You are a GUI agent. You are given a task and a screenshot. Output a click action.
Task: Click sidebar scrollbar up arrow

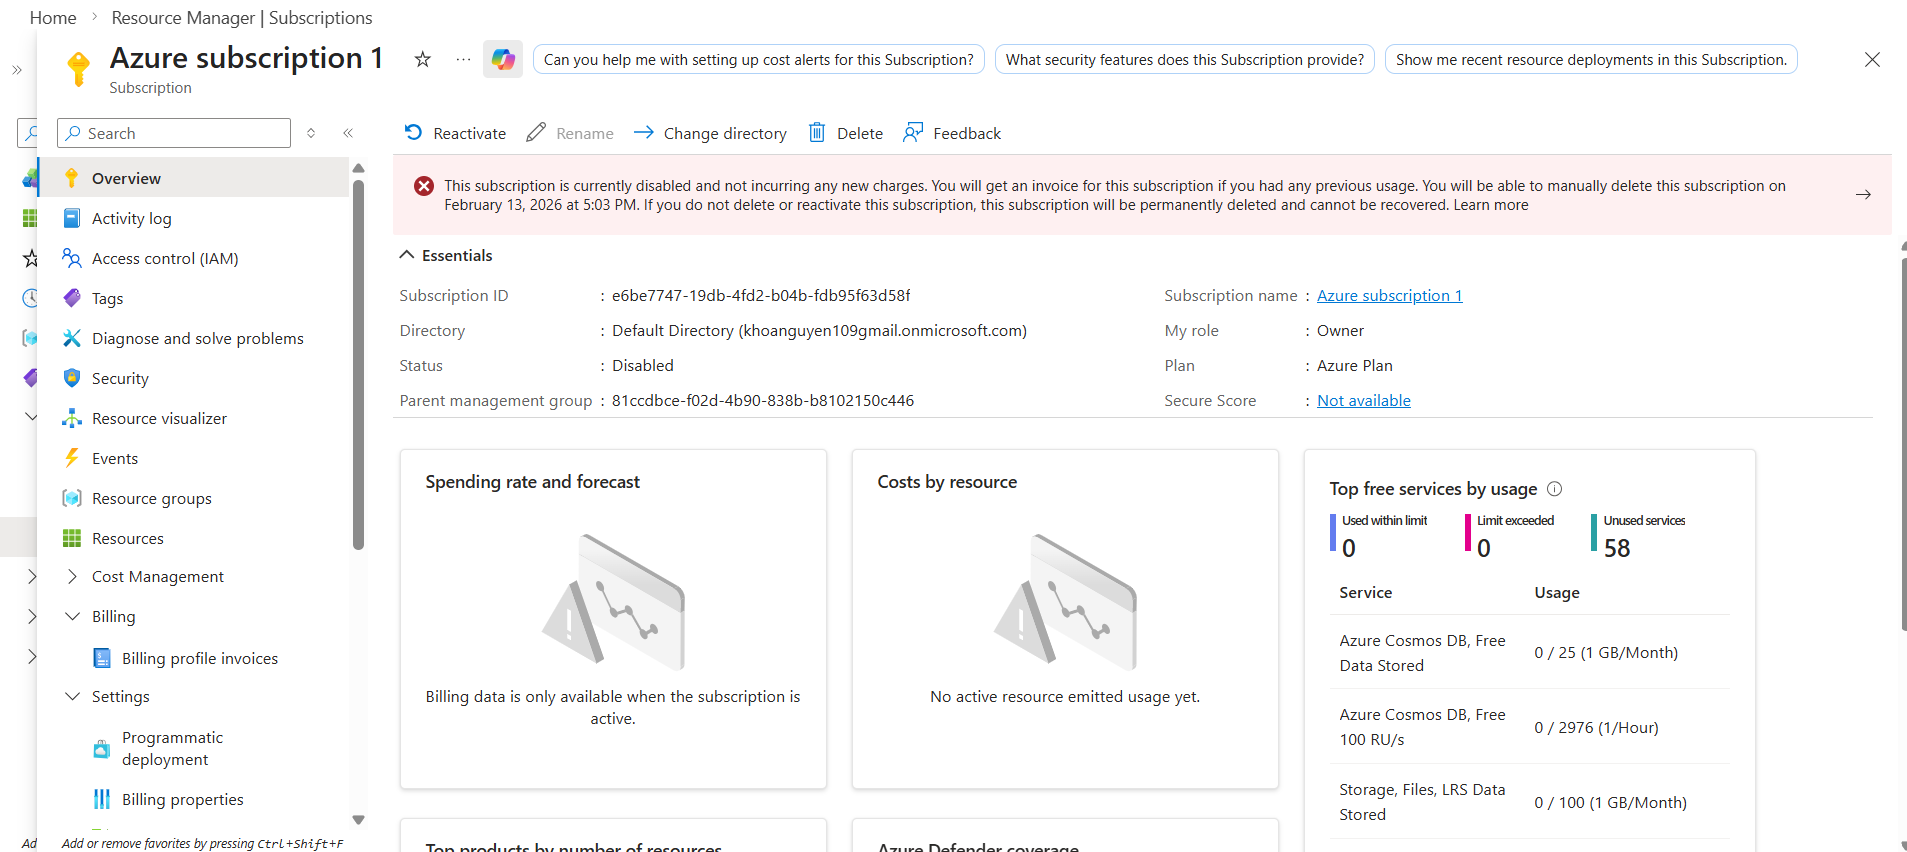(358, 168)
